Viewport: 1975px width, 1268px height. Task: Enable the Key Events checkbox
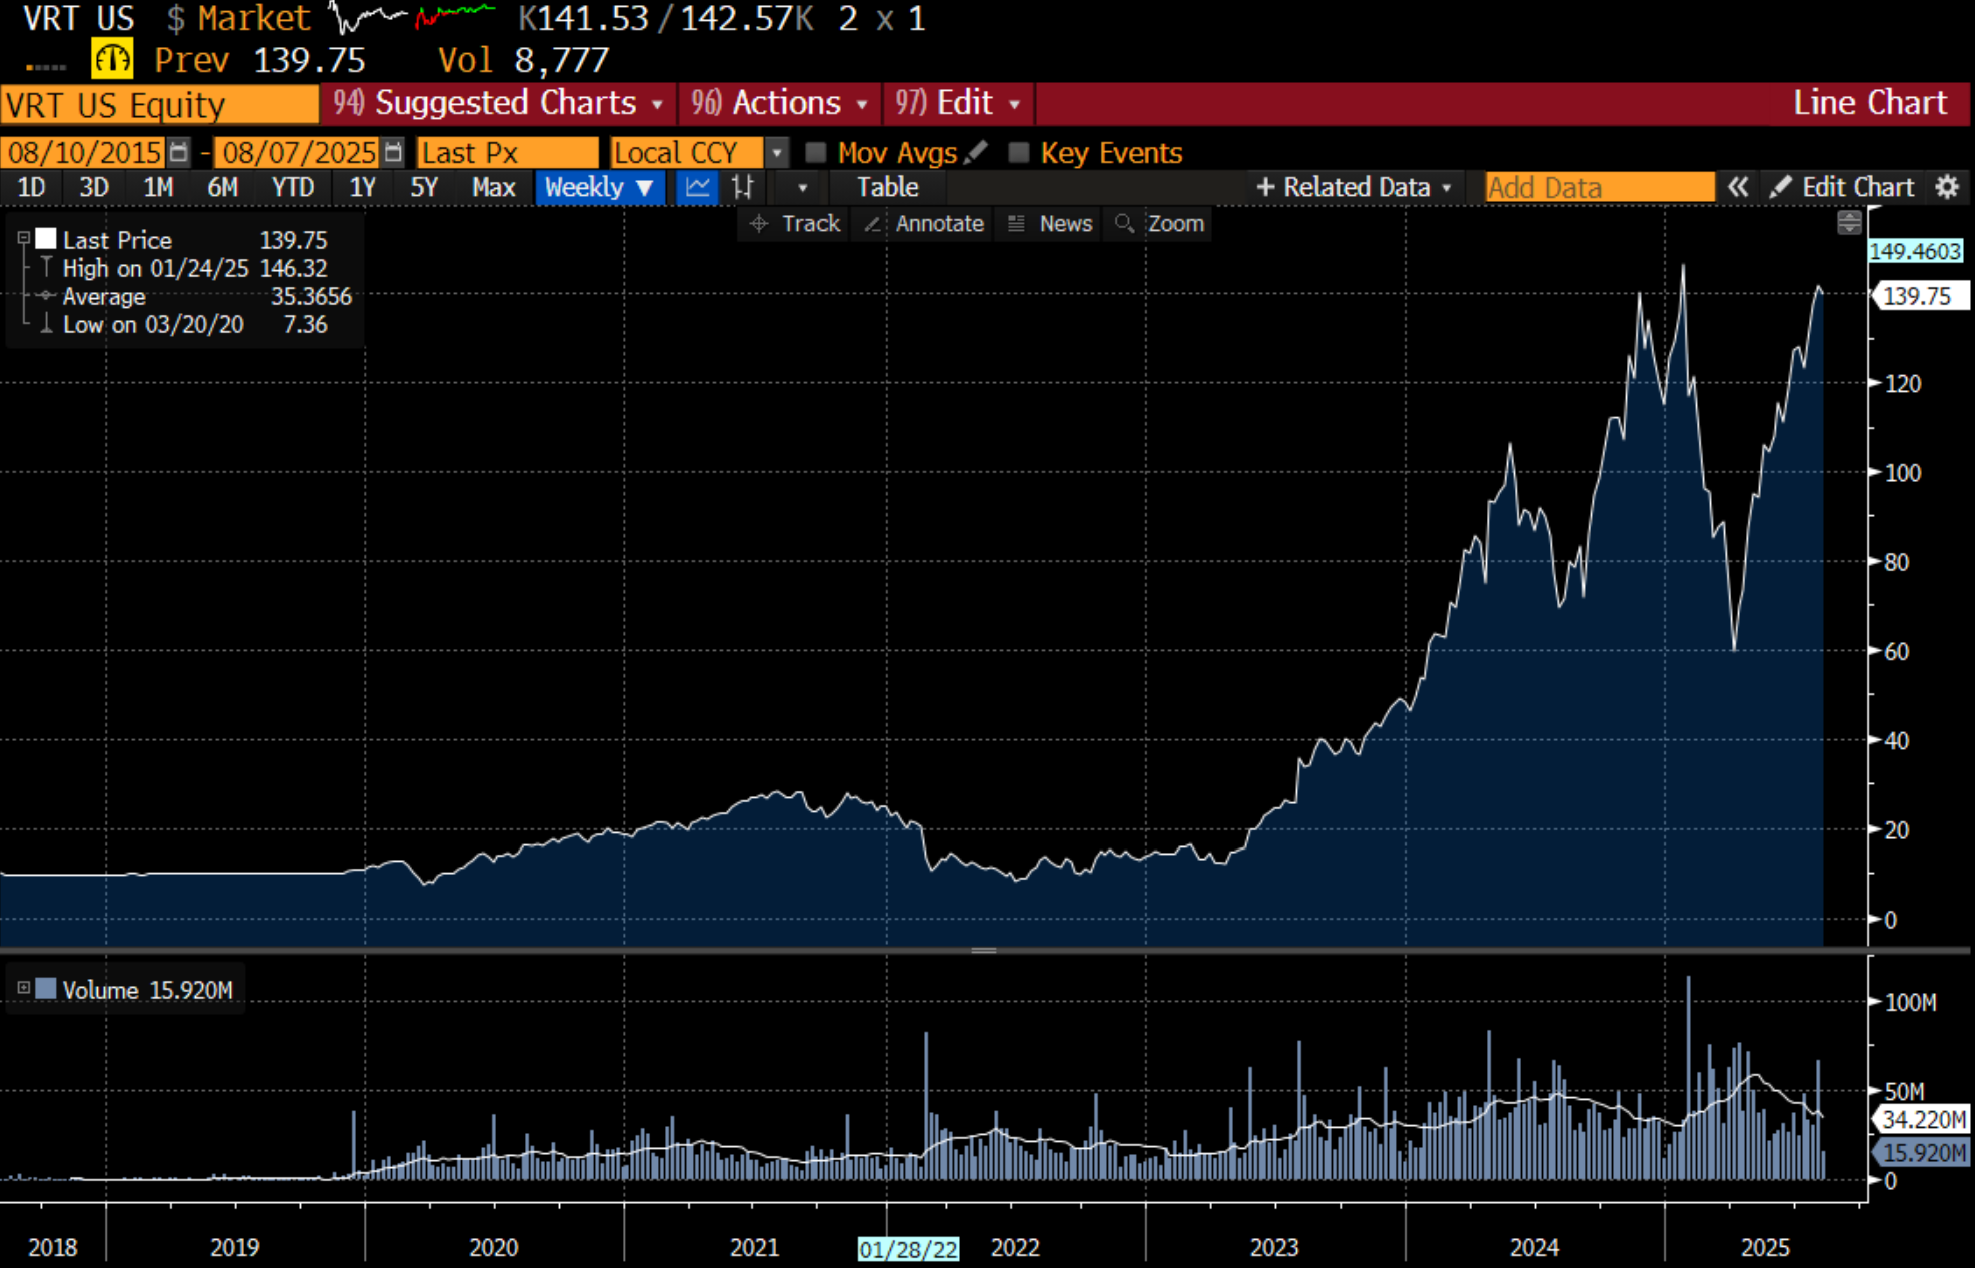pyautogui.click(x=1018, y=152)
